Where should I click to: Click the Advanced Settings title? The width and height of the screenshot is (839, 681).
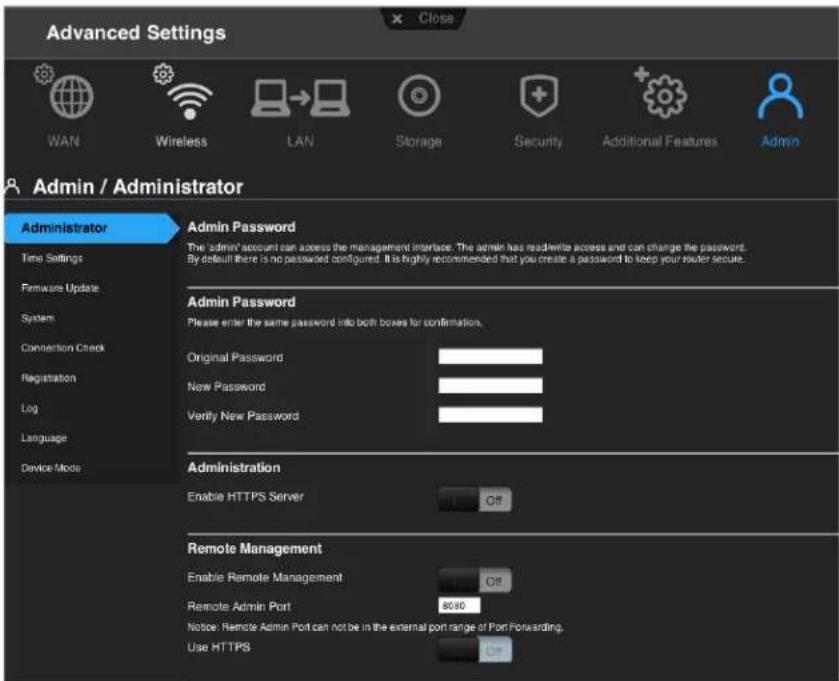click(136, 33)
